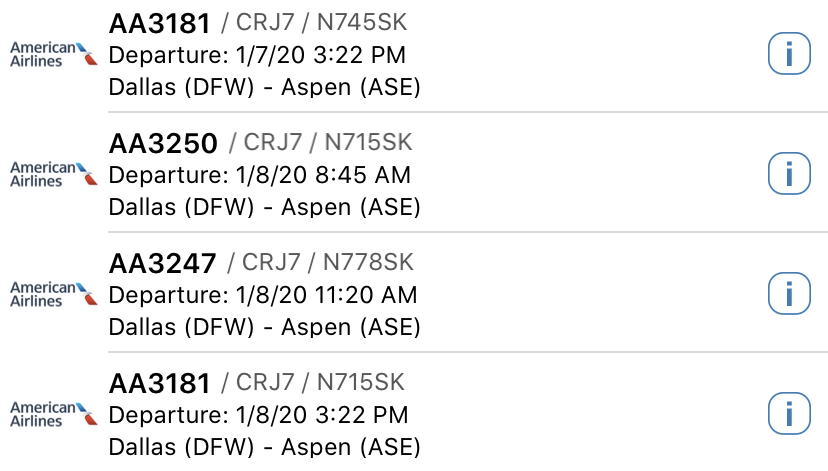Image resolution: width=828 pixels, height=471 pixels.
Task: Open info button for flight AA3250
Action: click(x=788, y=174)
